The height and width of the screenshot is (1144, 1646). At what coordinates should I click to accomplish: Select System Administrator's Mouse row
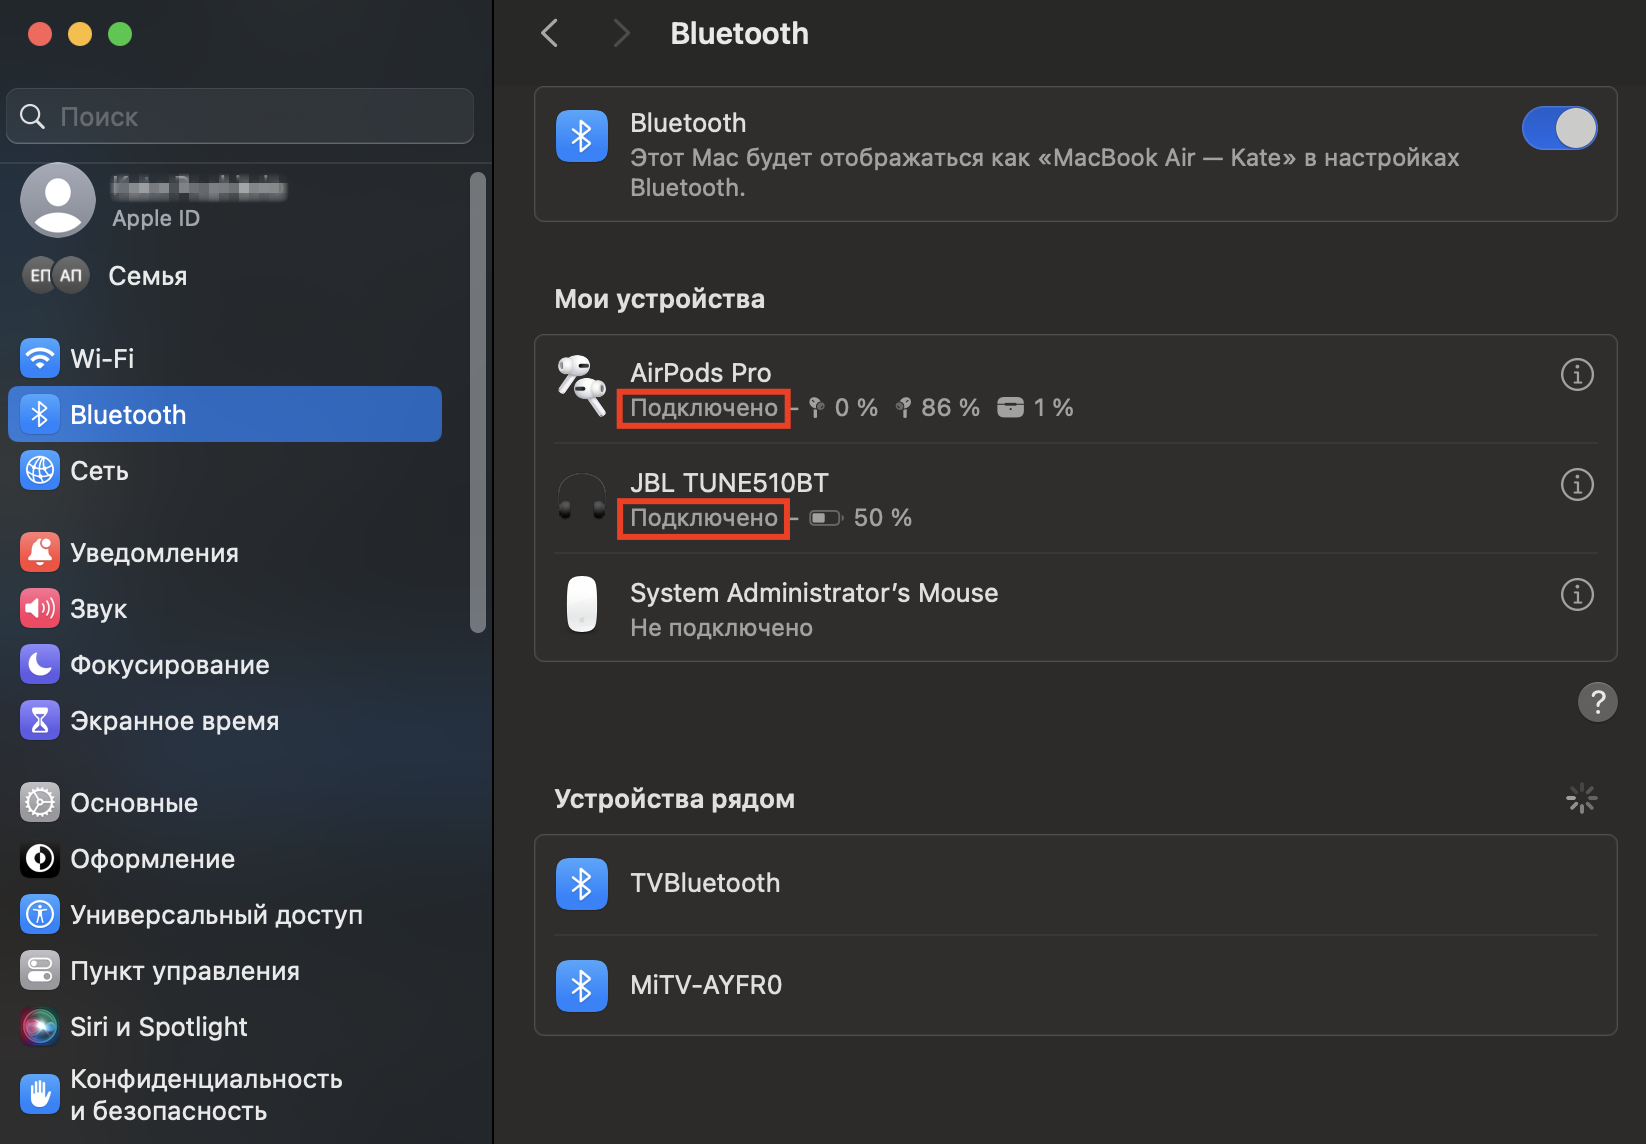point(1076,609)
